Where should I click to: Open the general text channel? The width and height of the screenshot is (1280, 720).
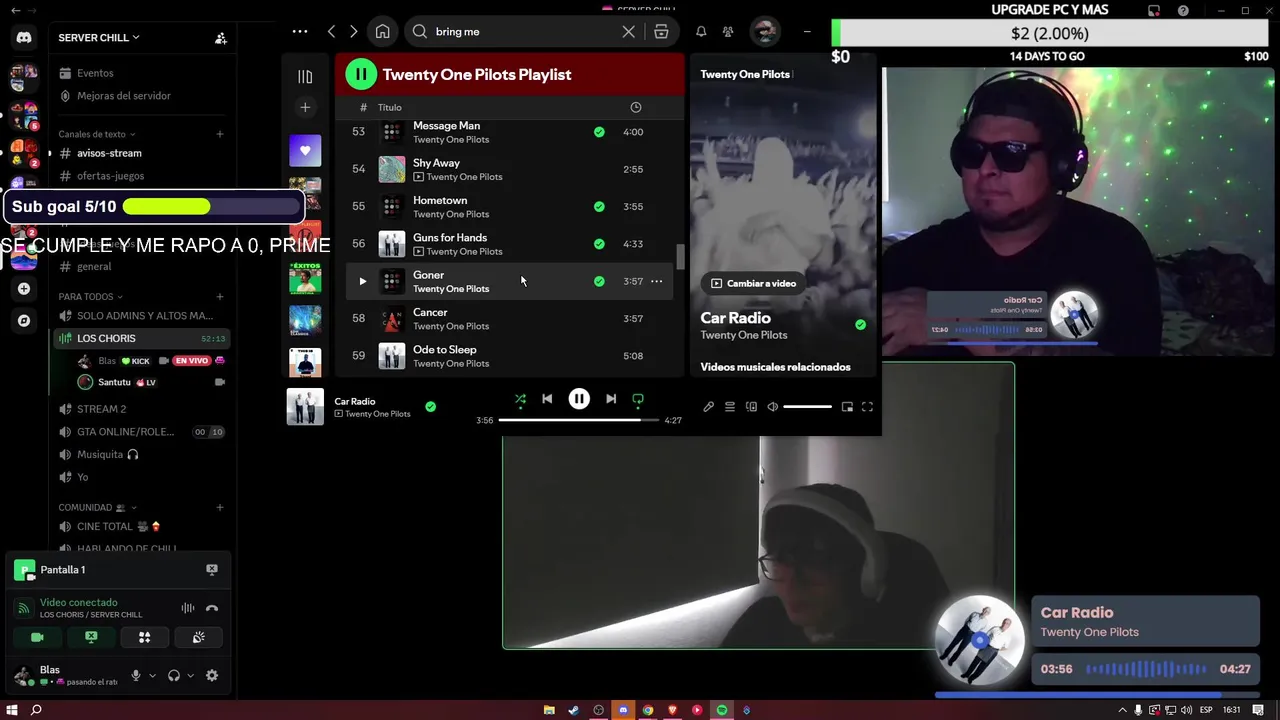coord(94,267)
